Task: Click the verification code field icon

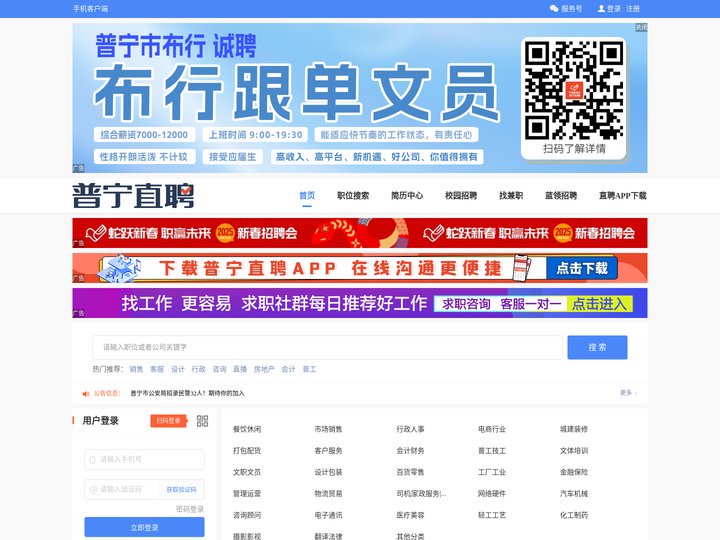Action: (93, 489)
